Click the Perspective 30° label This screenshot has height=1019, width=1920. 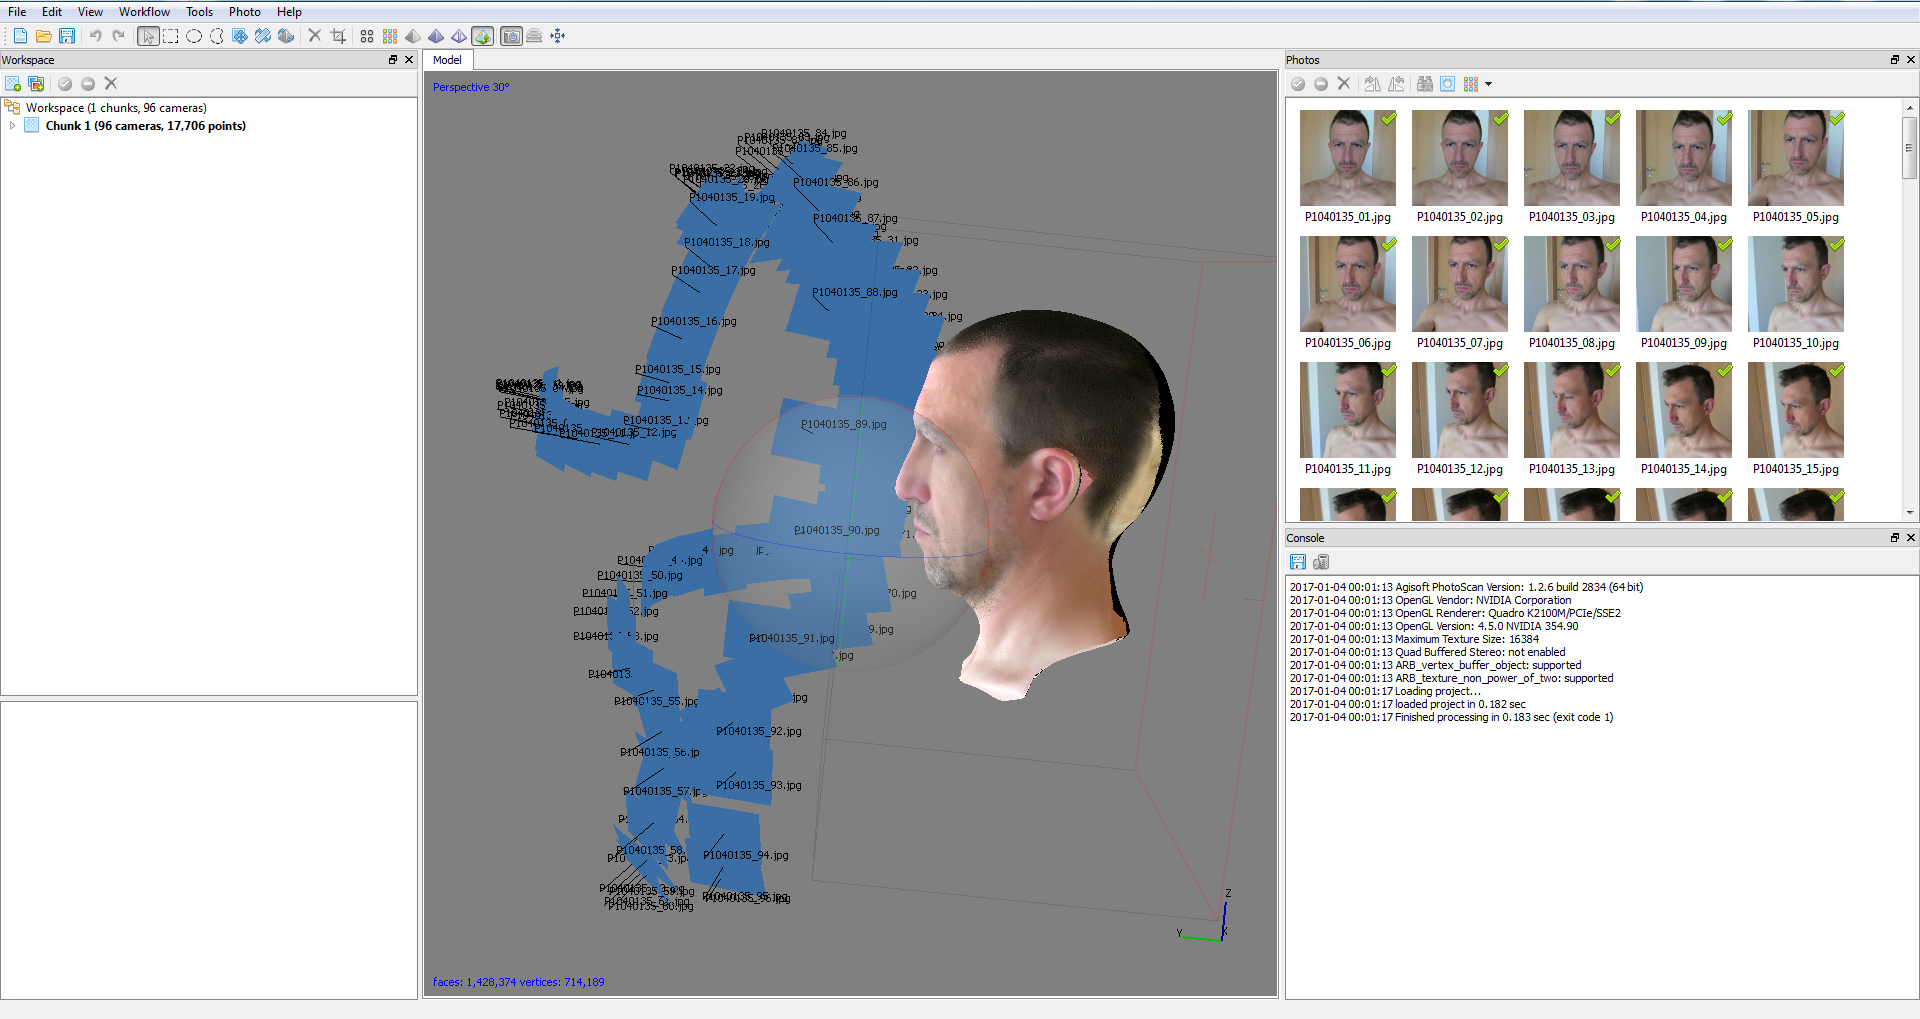pyautogui.click(x=471, y=87)
